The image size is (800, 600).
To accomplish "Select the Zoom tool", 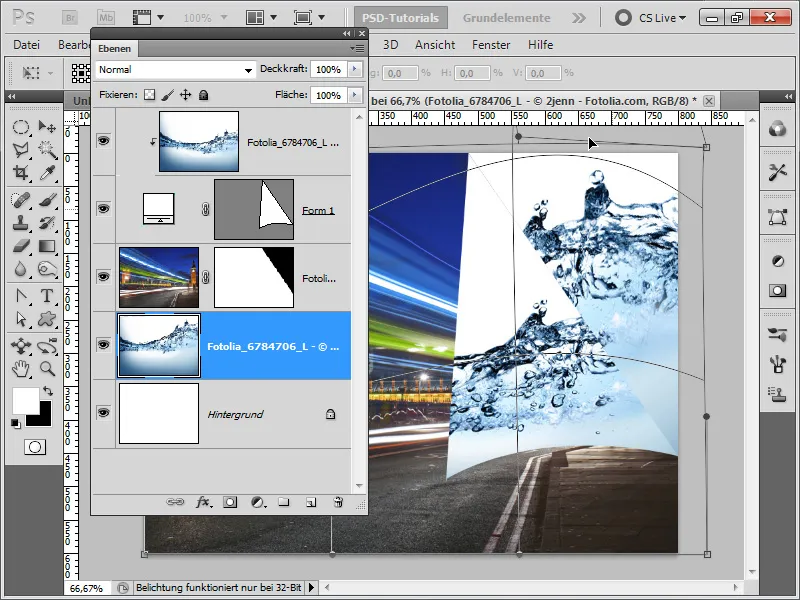I will click(x=47, y=368).
